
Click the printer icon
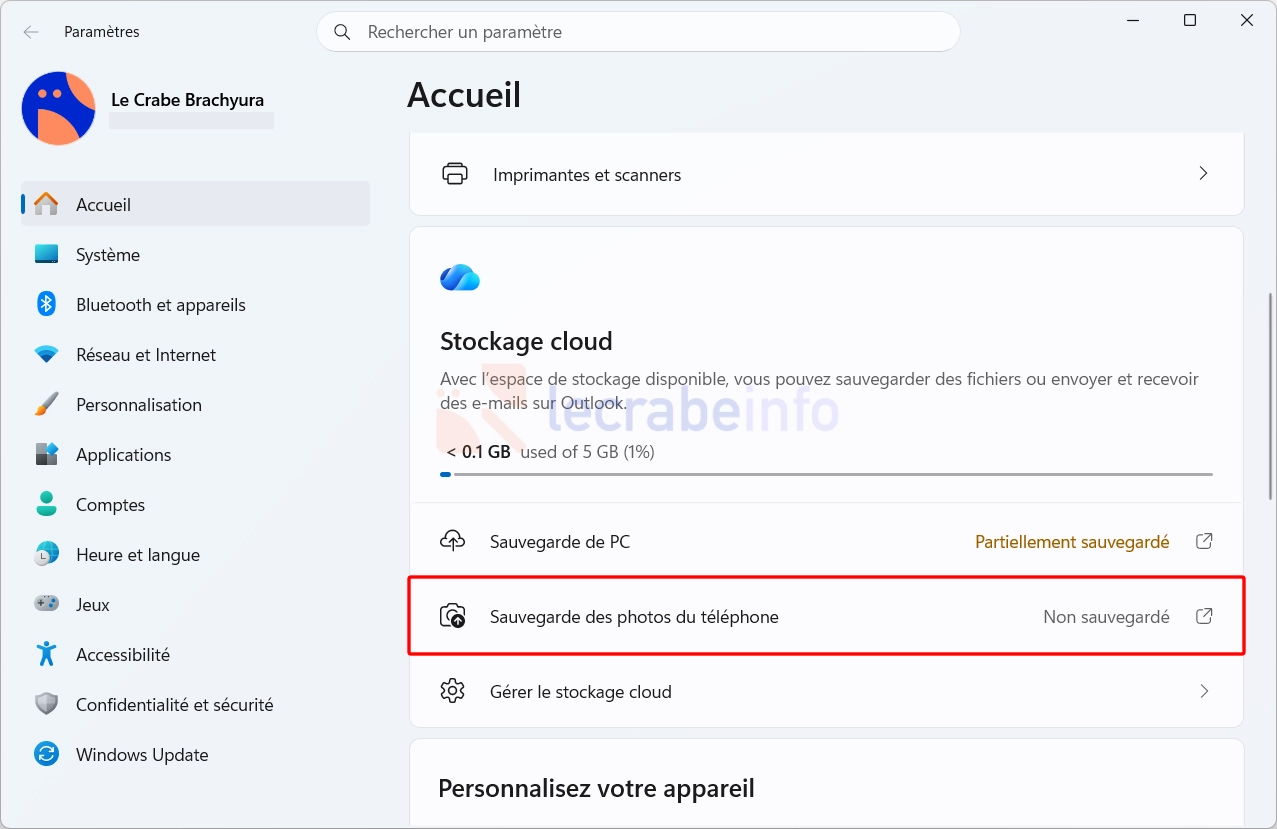[455, 174]
